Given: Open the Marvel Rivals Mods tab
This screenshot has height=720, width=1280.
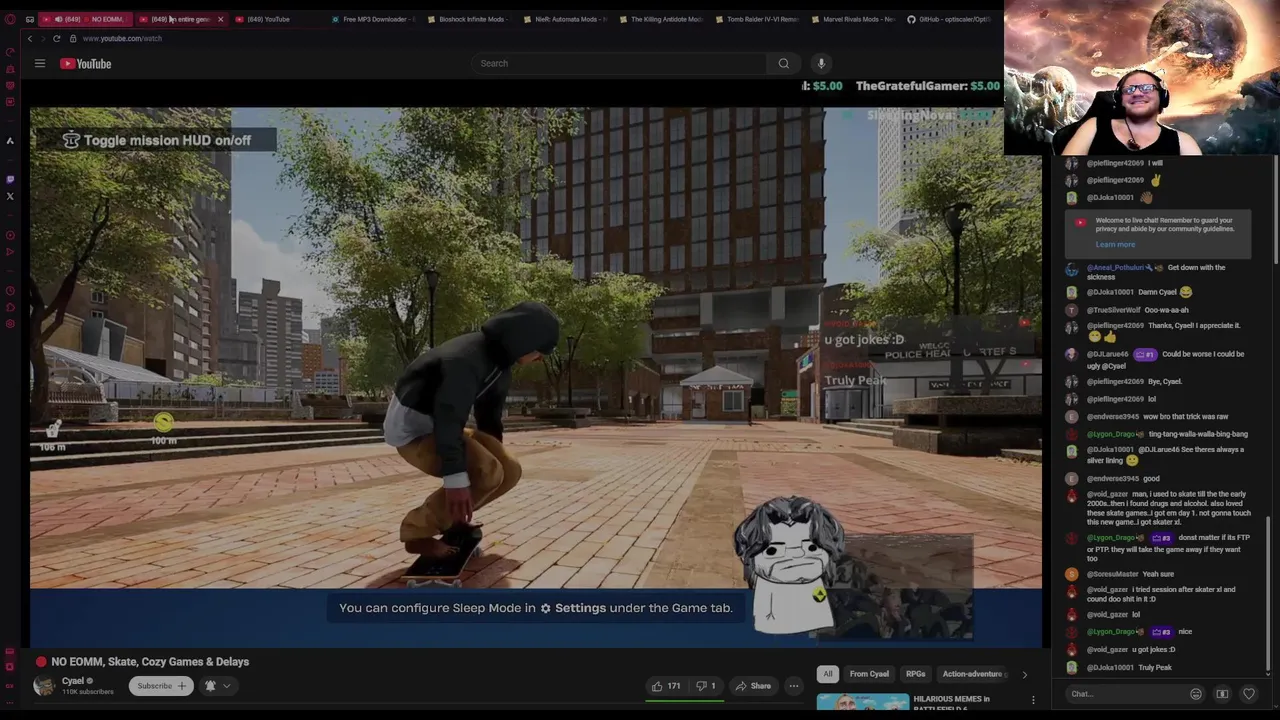Looking at the screenshot, I should tap(852, 19).
